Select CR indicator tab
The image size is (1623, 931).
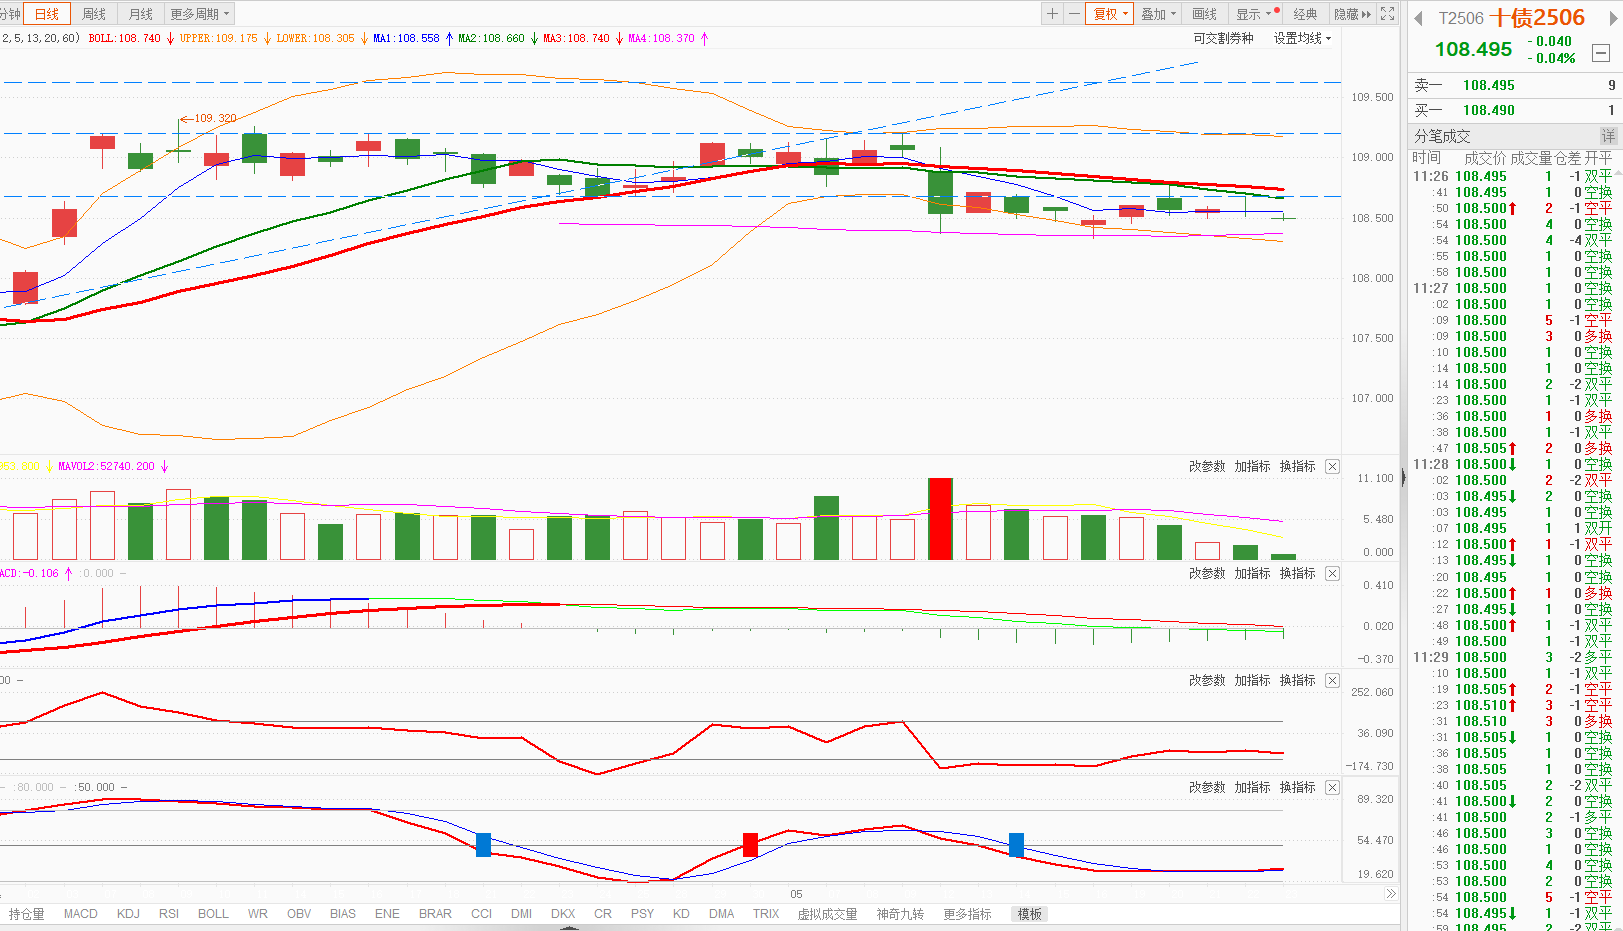click(603, 914)
